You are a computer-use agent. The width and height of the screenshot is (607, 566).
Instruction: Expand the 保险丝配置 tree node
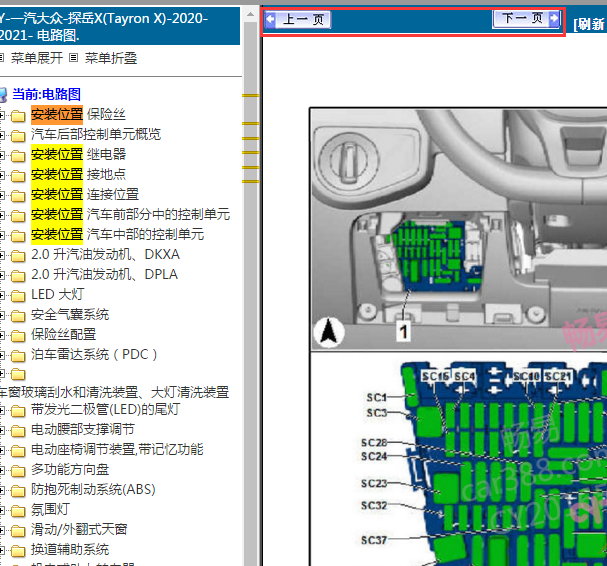point(2,335)
